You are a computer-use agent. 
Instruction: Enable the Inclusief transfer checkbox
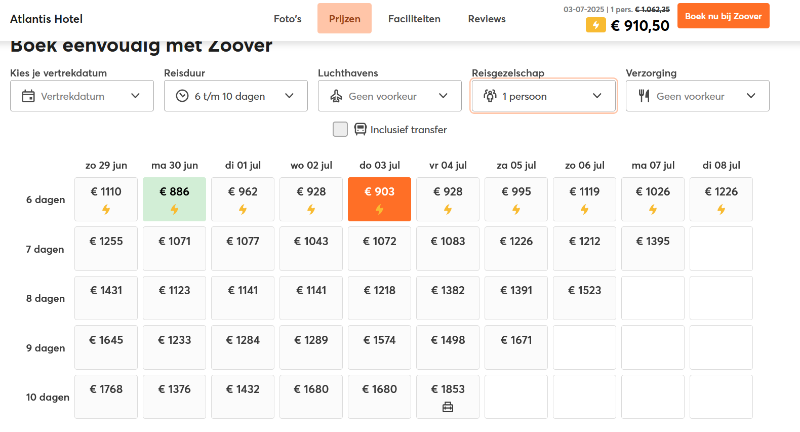click(x=340, y=129)
